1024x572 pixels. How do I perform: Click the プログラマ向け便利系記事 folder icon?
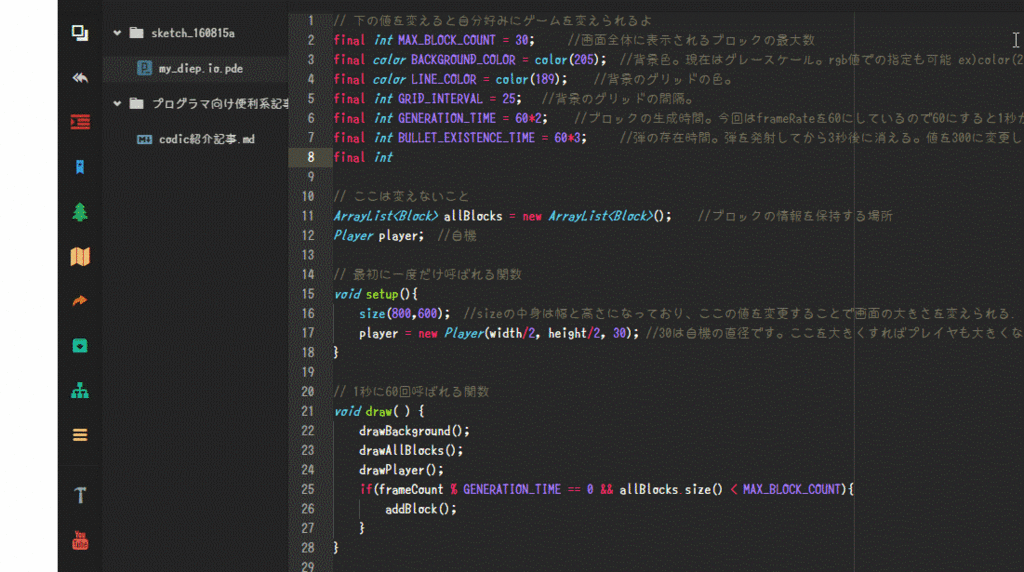click(136, 103)
